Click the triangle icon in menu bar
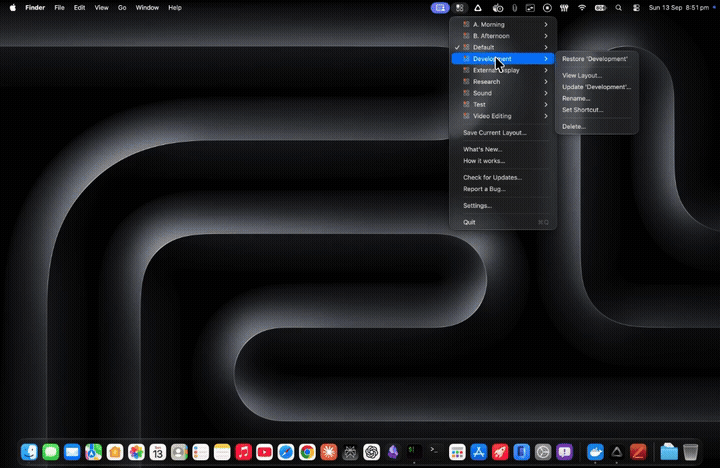720x468 pixels. [478, 8]
